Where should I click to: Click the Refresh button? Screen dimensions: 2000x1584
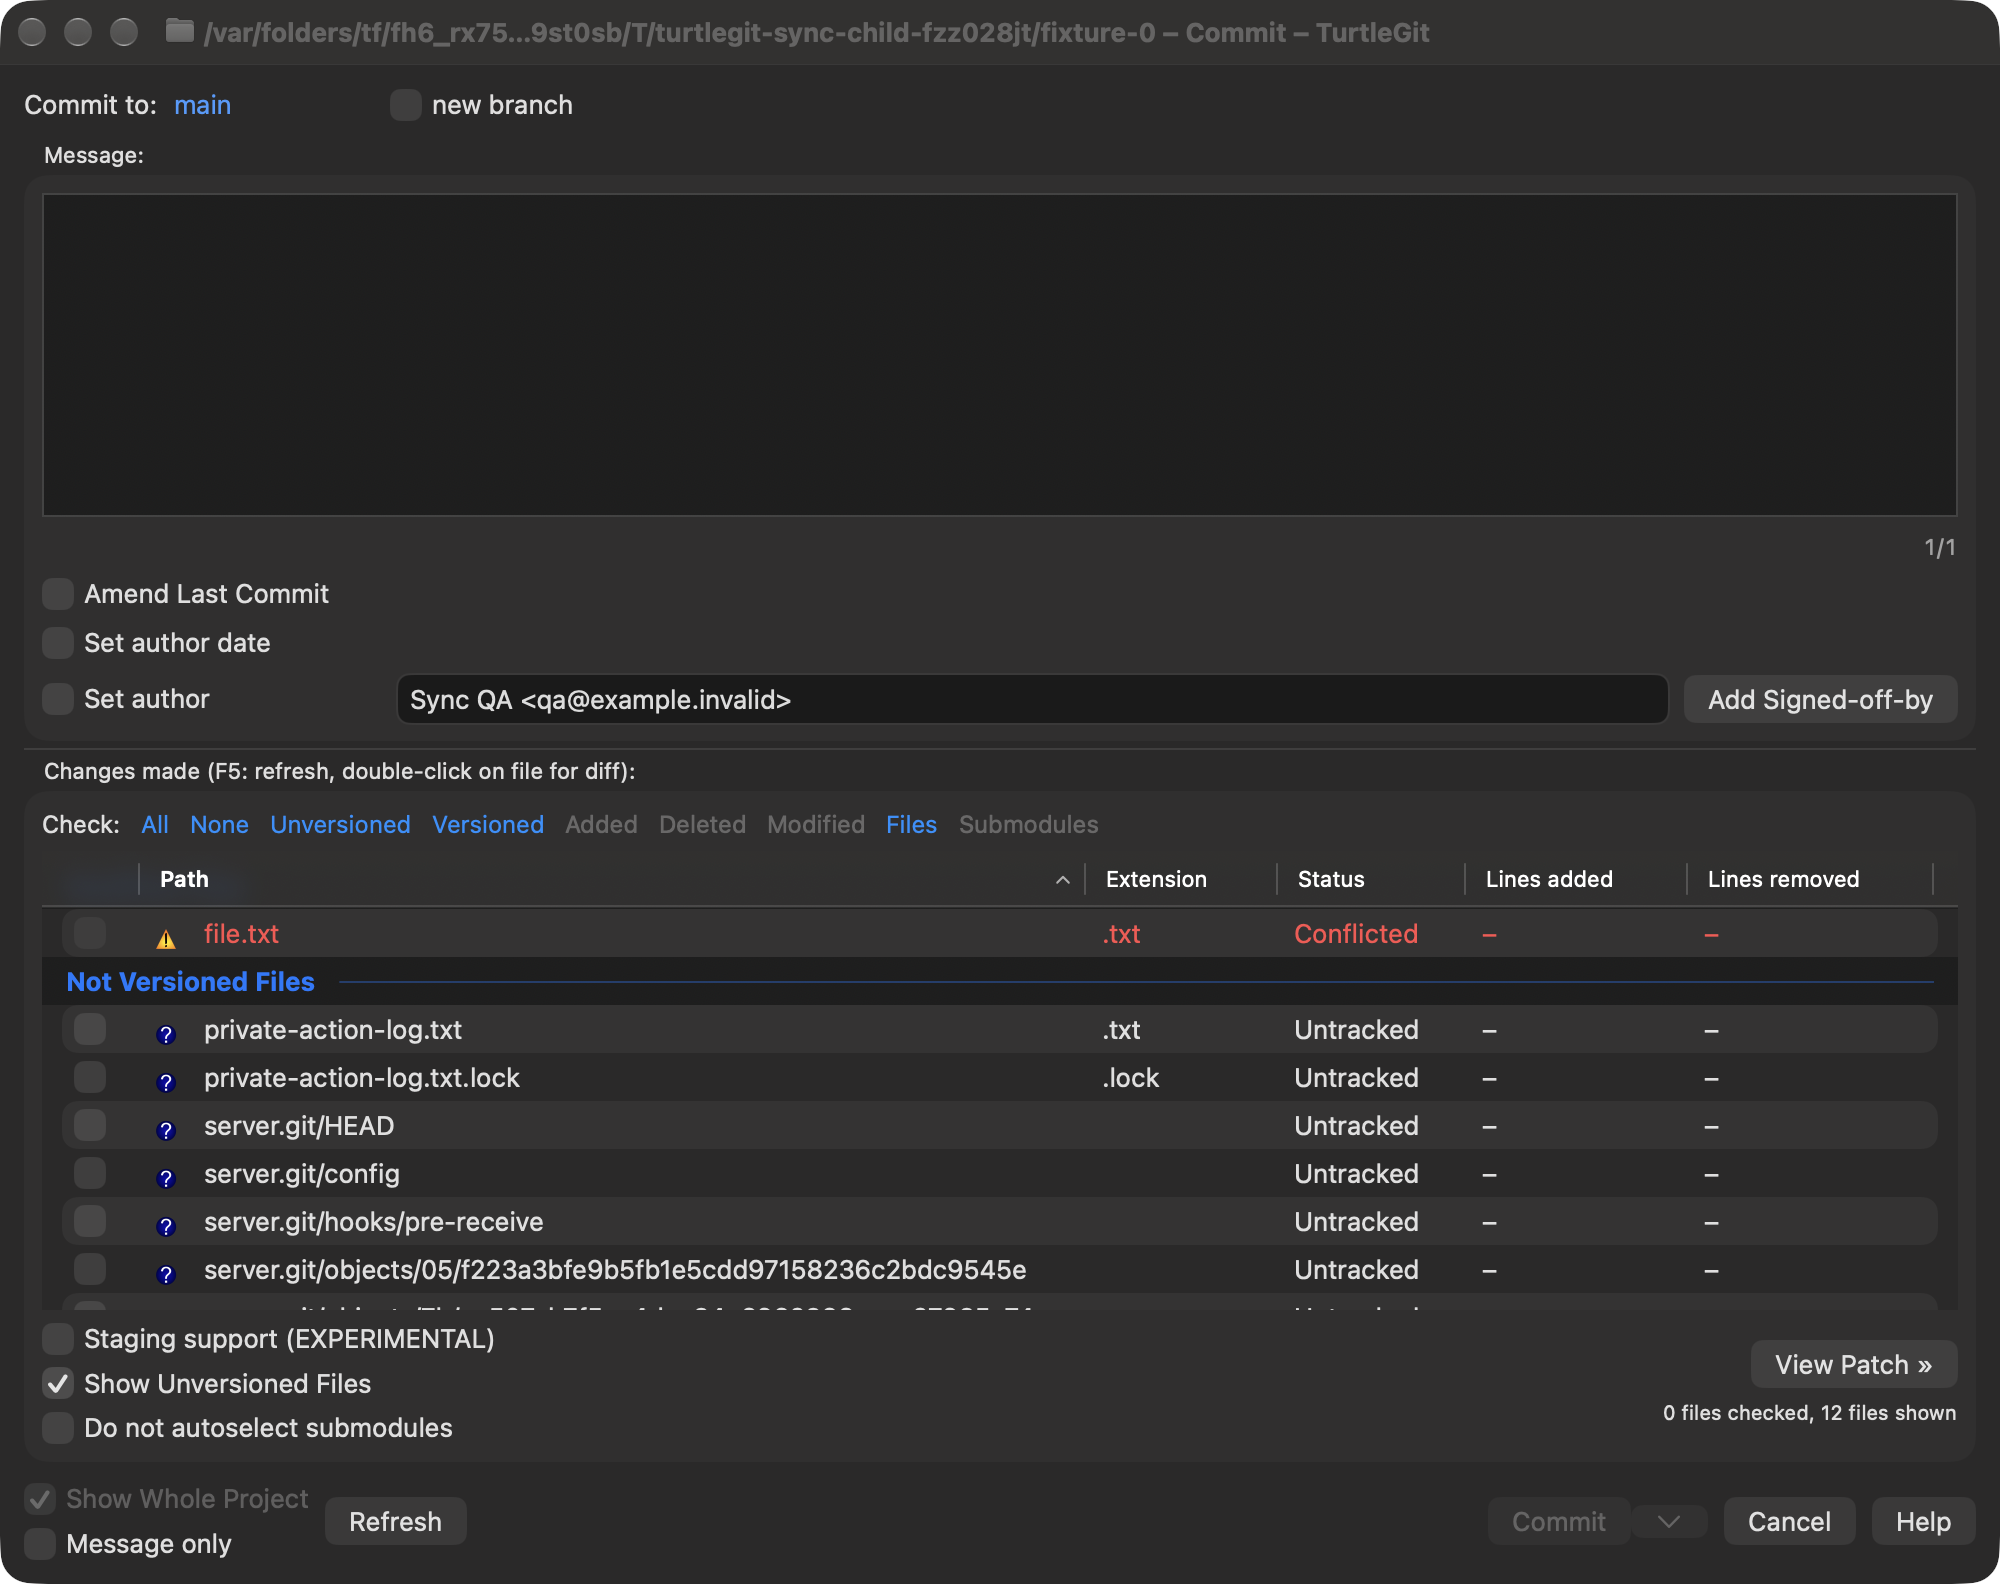click(395, 1522)
